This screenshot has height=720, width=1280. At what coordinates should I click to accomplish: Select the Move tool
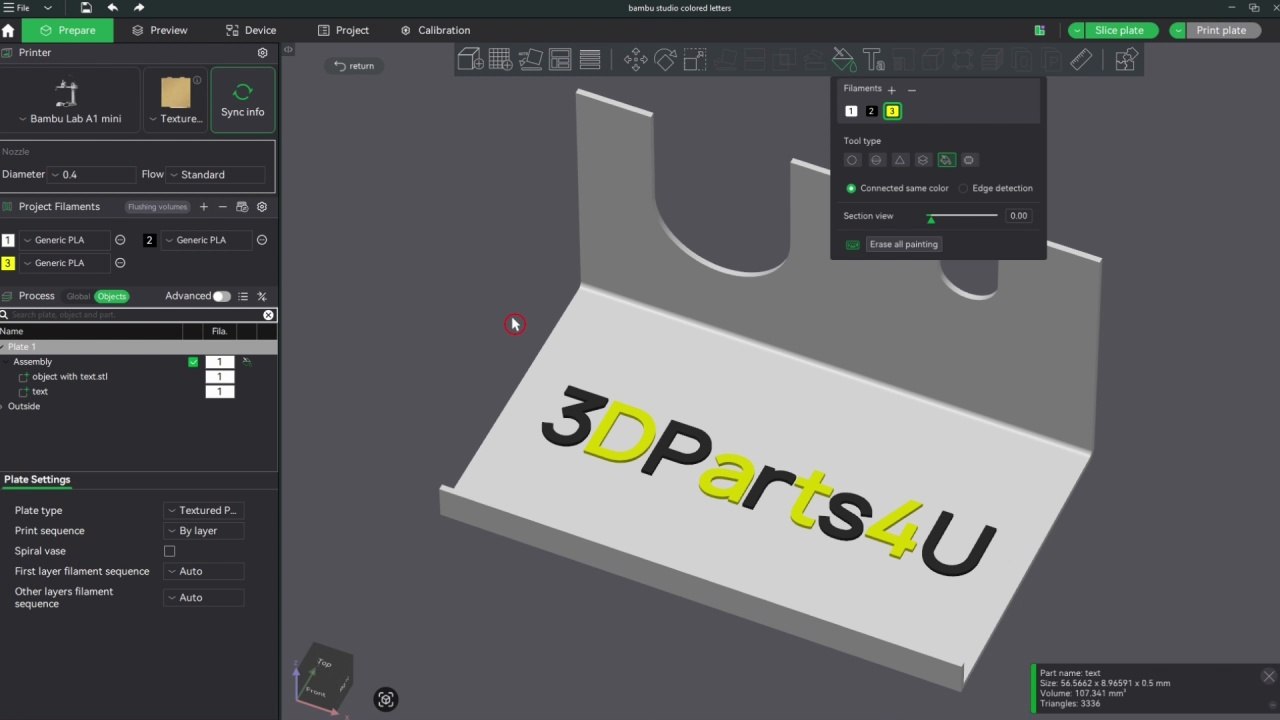635,60
